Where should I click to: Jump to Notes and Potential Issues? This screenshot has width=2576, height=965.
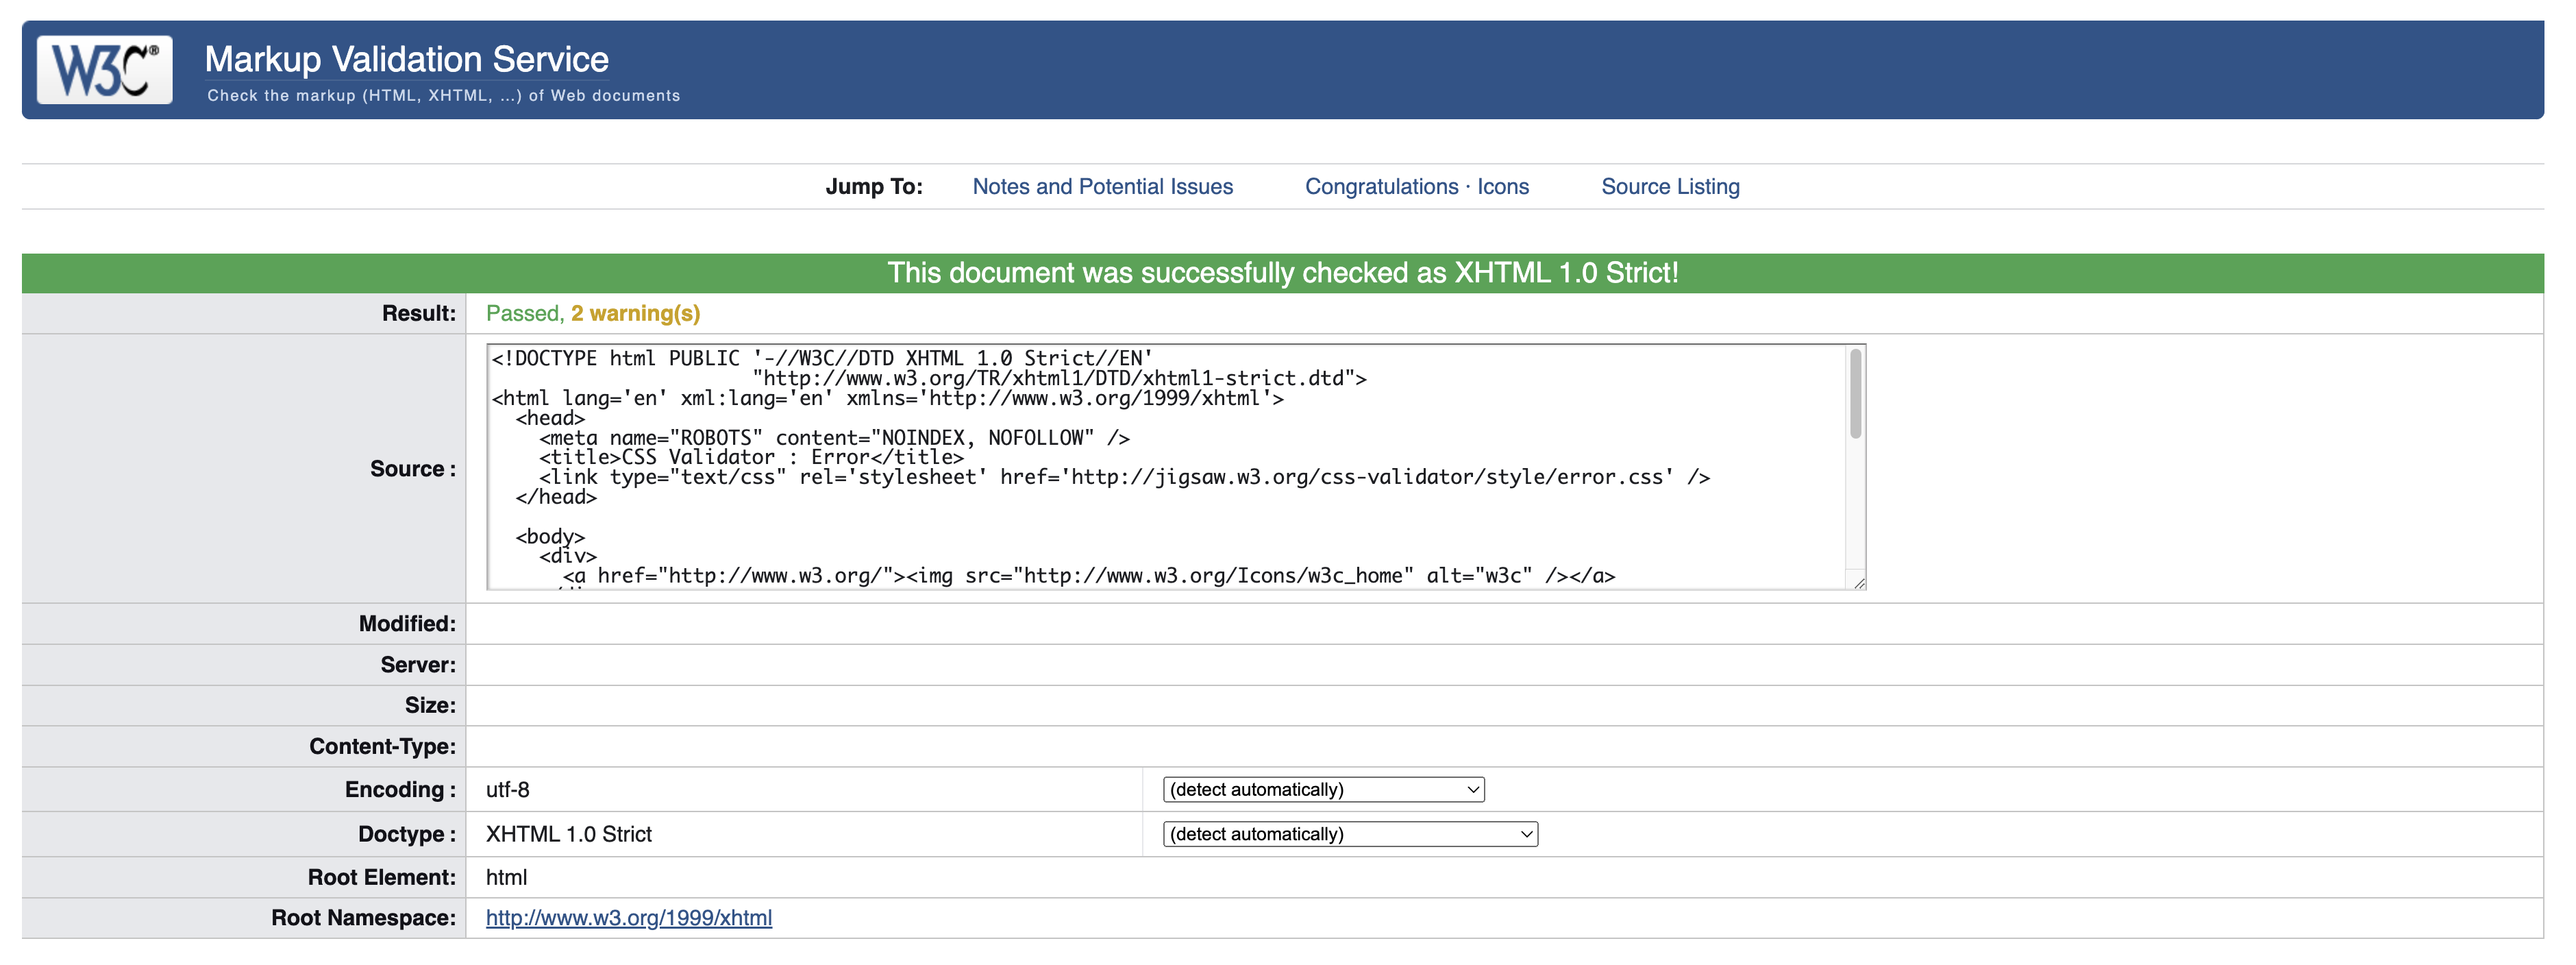click(x=1102, y=186)
